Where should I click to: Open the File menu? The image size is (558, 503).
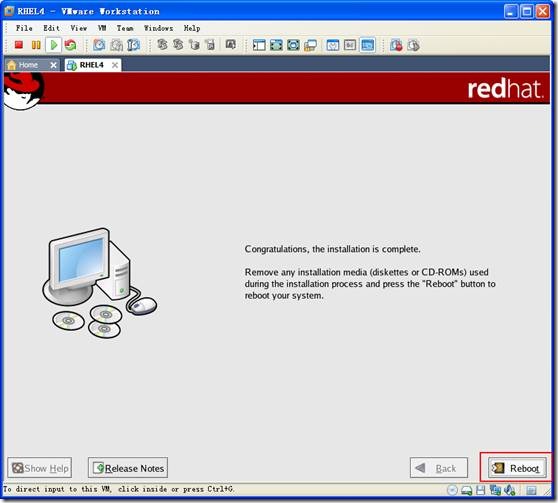point(24,28)
